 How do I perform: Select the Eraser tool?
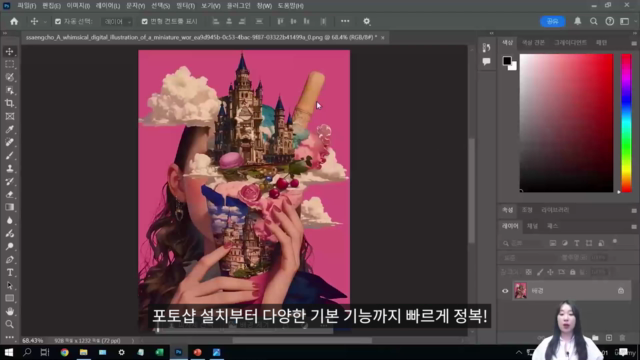9,195
